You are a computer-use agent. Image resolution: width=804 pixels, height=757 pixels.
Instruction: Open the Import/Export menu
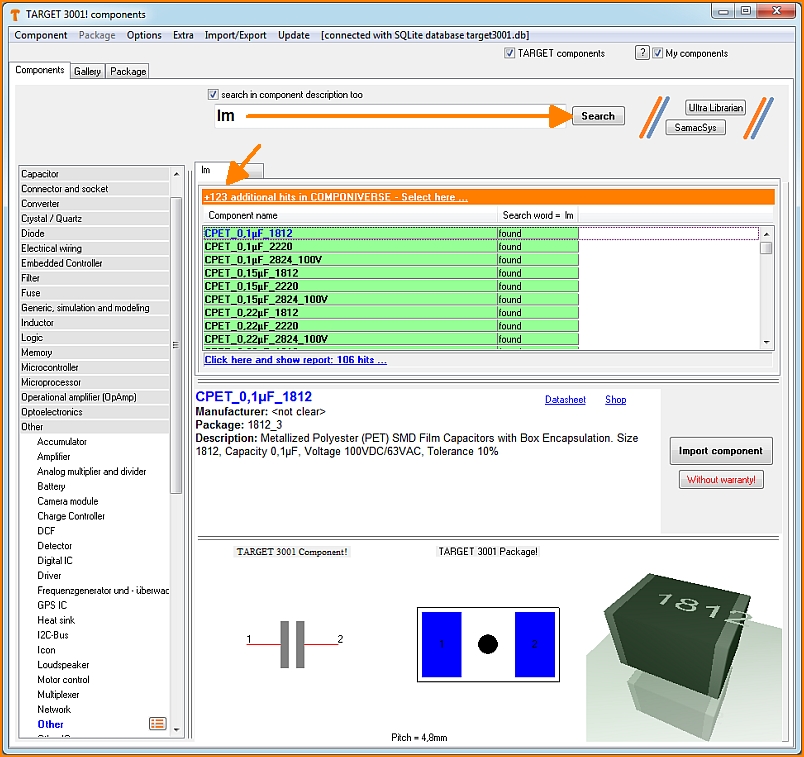(235, 35)
